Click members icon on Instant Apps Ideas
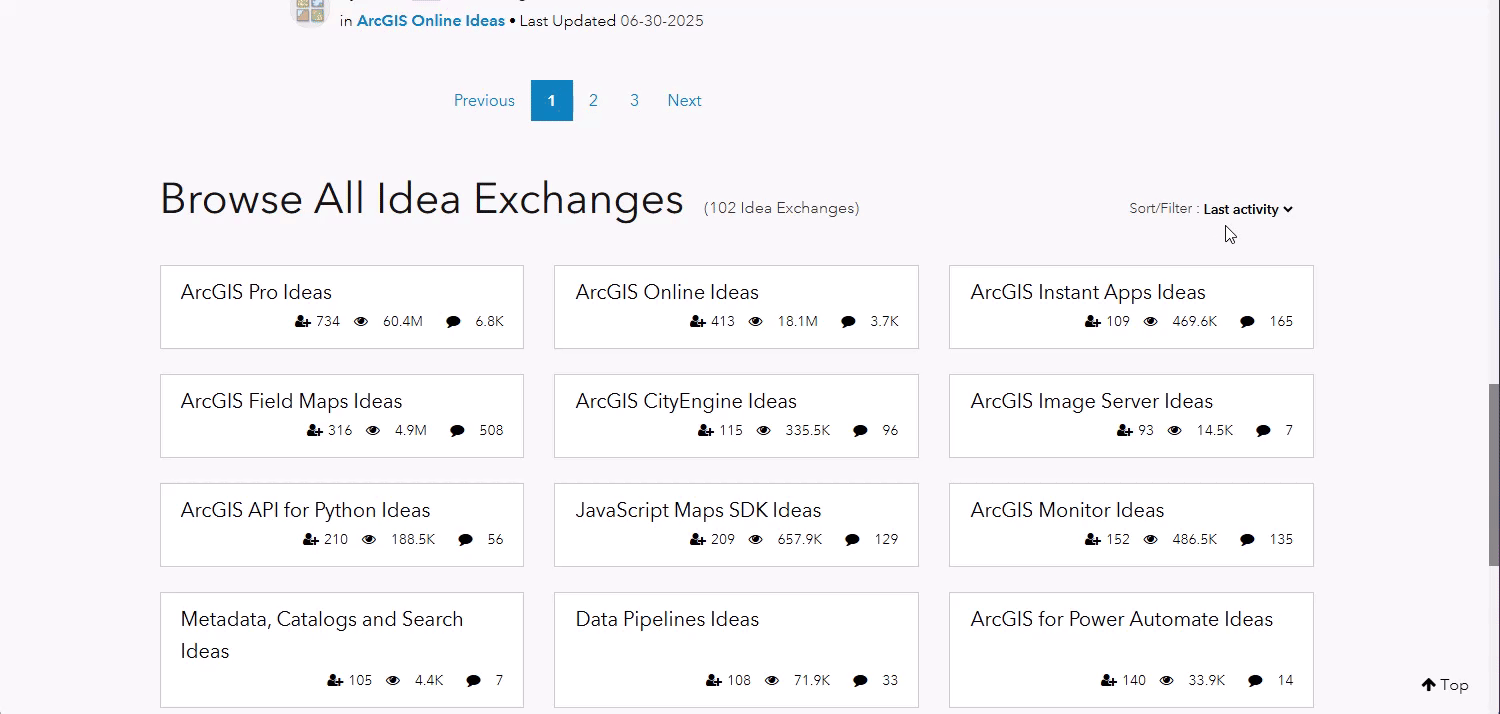The width and height of the screenshot is (1500, 714). tap(1093, 322)
